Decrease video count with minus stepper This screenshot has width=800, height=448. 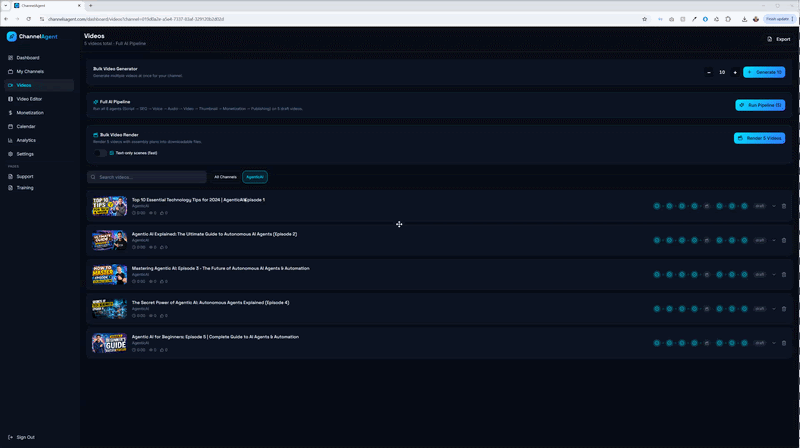coord(709,72)
